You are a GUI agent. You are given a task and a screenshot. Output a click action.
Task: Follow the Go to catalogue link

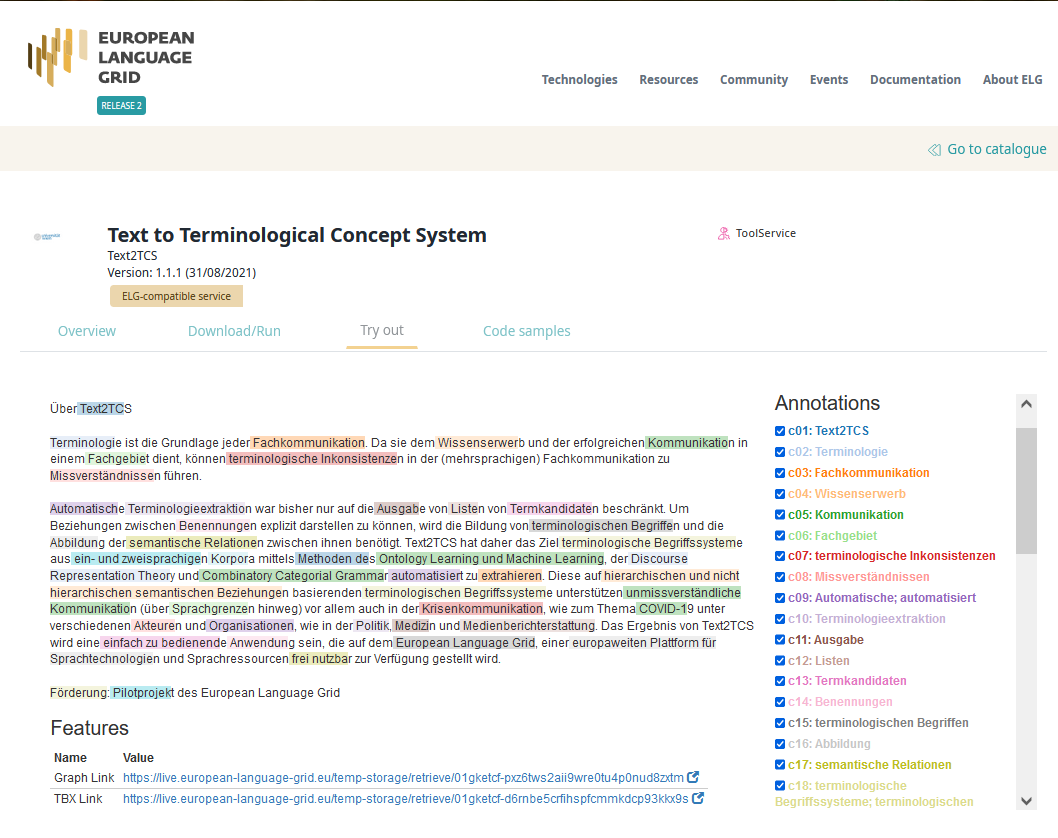click(997, 149)
